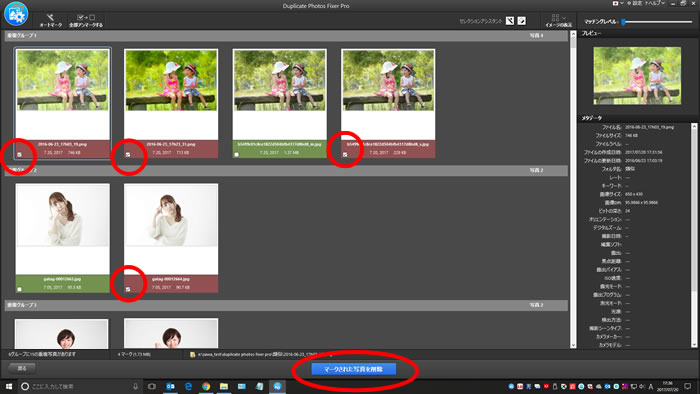The width and height of the screenshot is (700, 394).
Task: Select first thumbnail in duplicate group 3
Action: tap(62, 334)
